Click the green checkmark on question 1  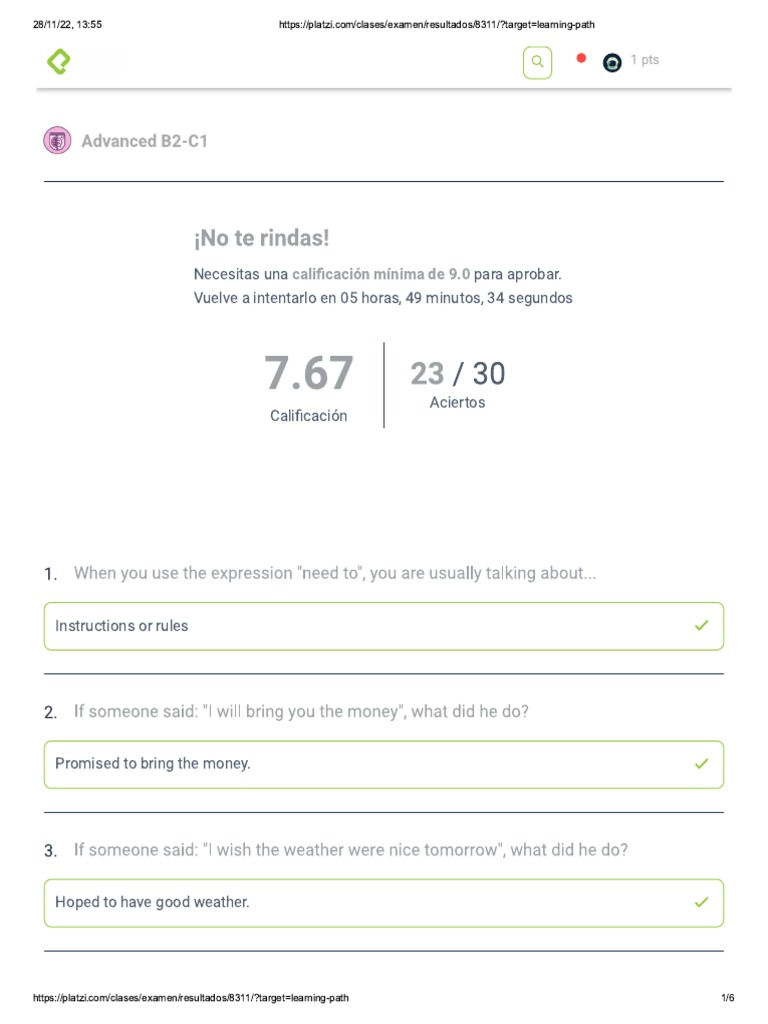click(x=701, y=626)
